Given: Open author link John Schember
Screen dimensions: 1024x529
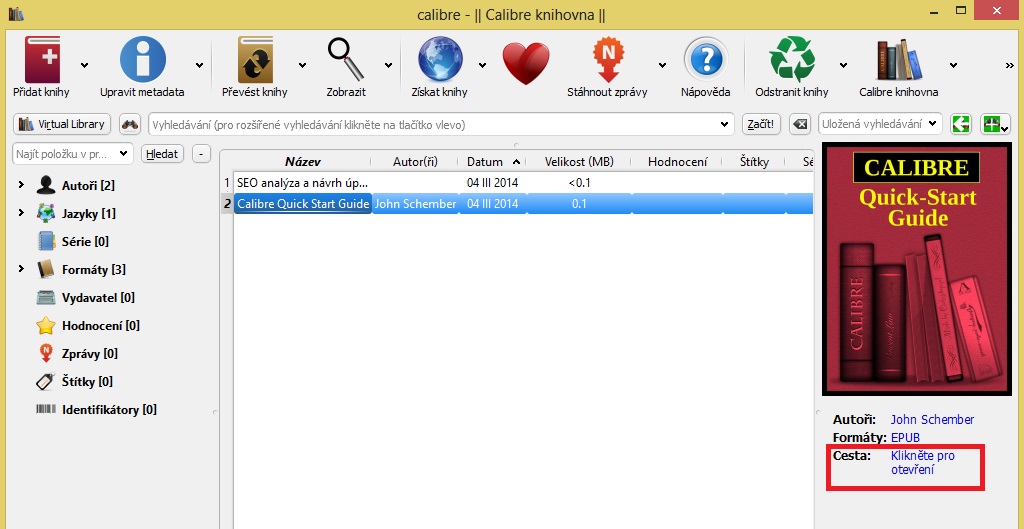Looking at the screenshot, I should (932, 420).
